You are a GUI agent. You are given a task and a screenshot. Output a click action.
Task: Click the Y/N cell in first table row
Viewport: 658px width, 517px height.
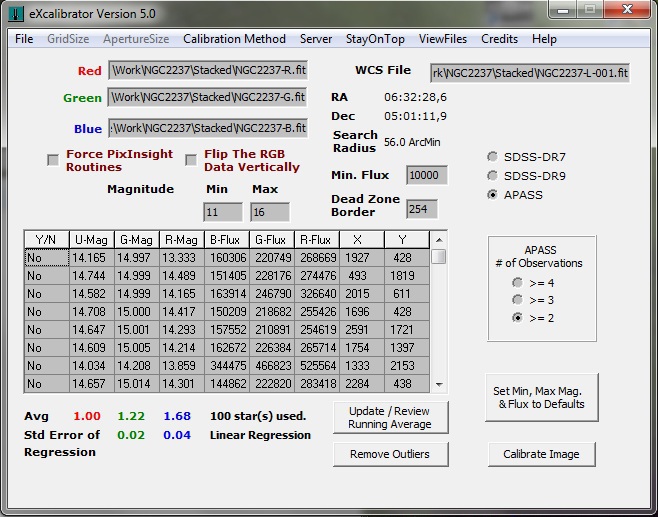46,257
